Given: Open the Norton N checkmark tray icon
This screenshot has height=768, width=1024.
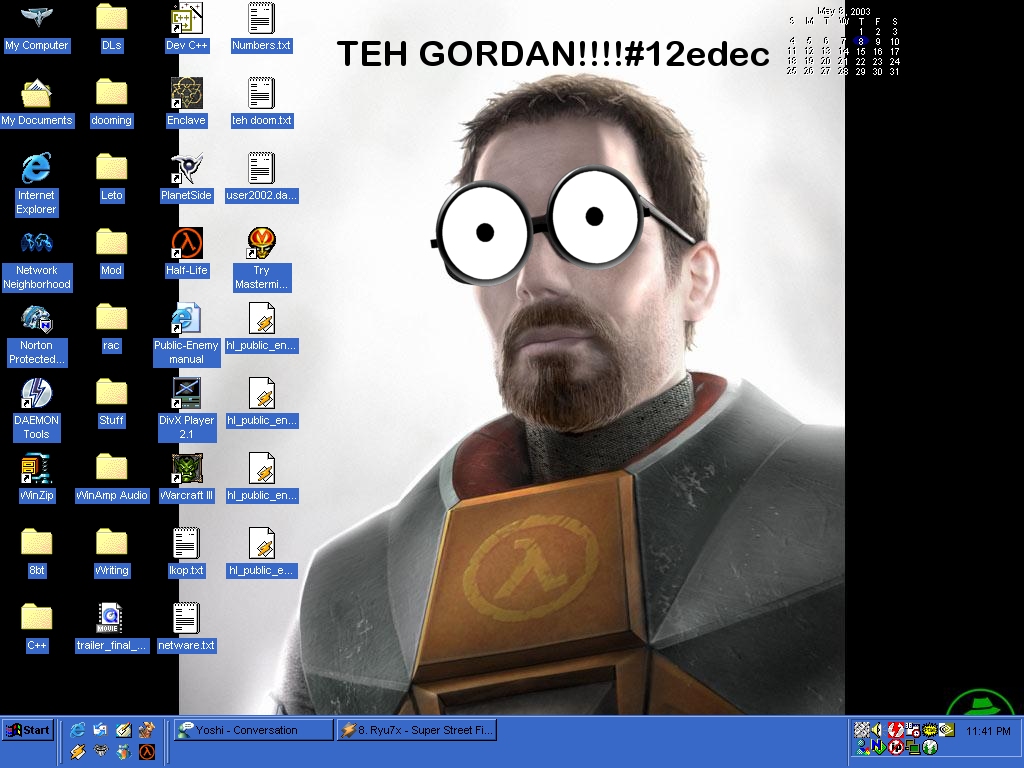Looking at the screenshot, I should pyautogui.click(x=878, y=747).
